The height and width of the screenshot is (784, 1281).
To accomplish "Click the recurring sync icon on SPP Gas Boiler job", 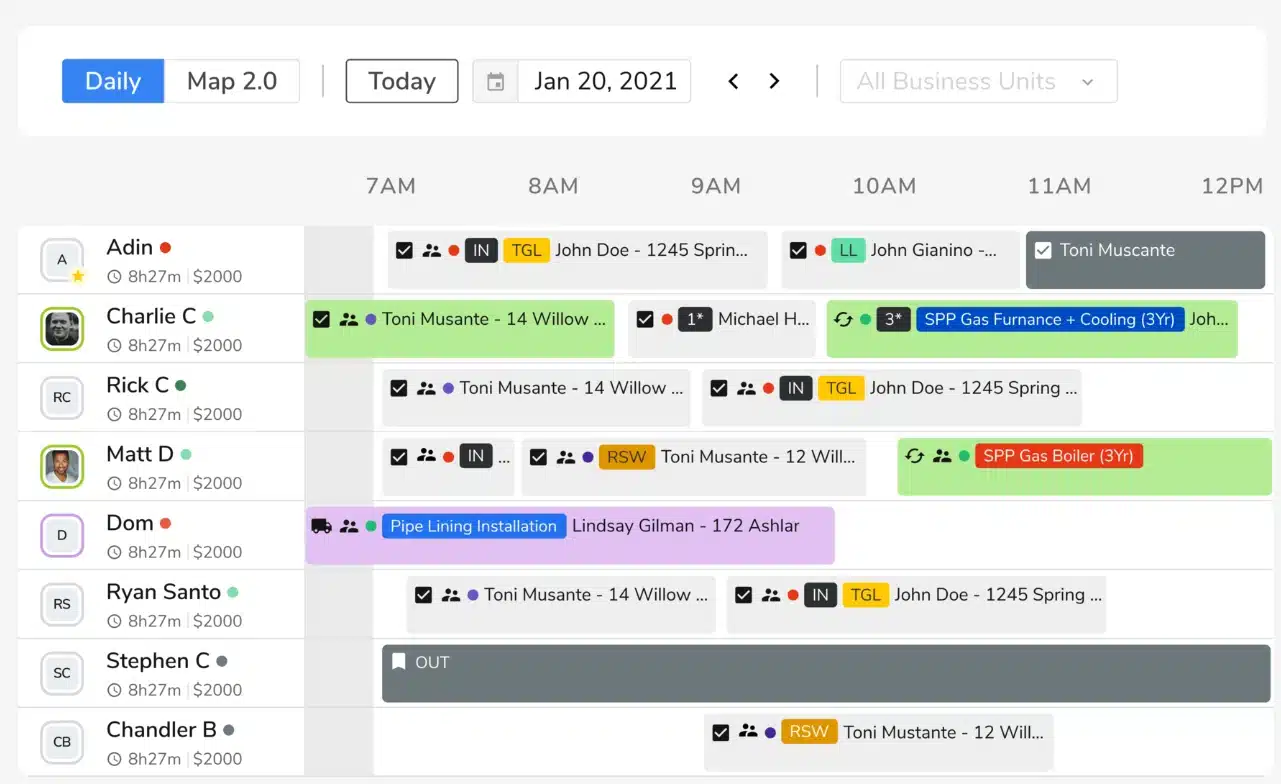I will coord(914,456).
